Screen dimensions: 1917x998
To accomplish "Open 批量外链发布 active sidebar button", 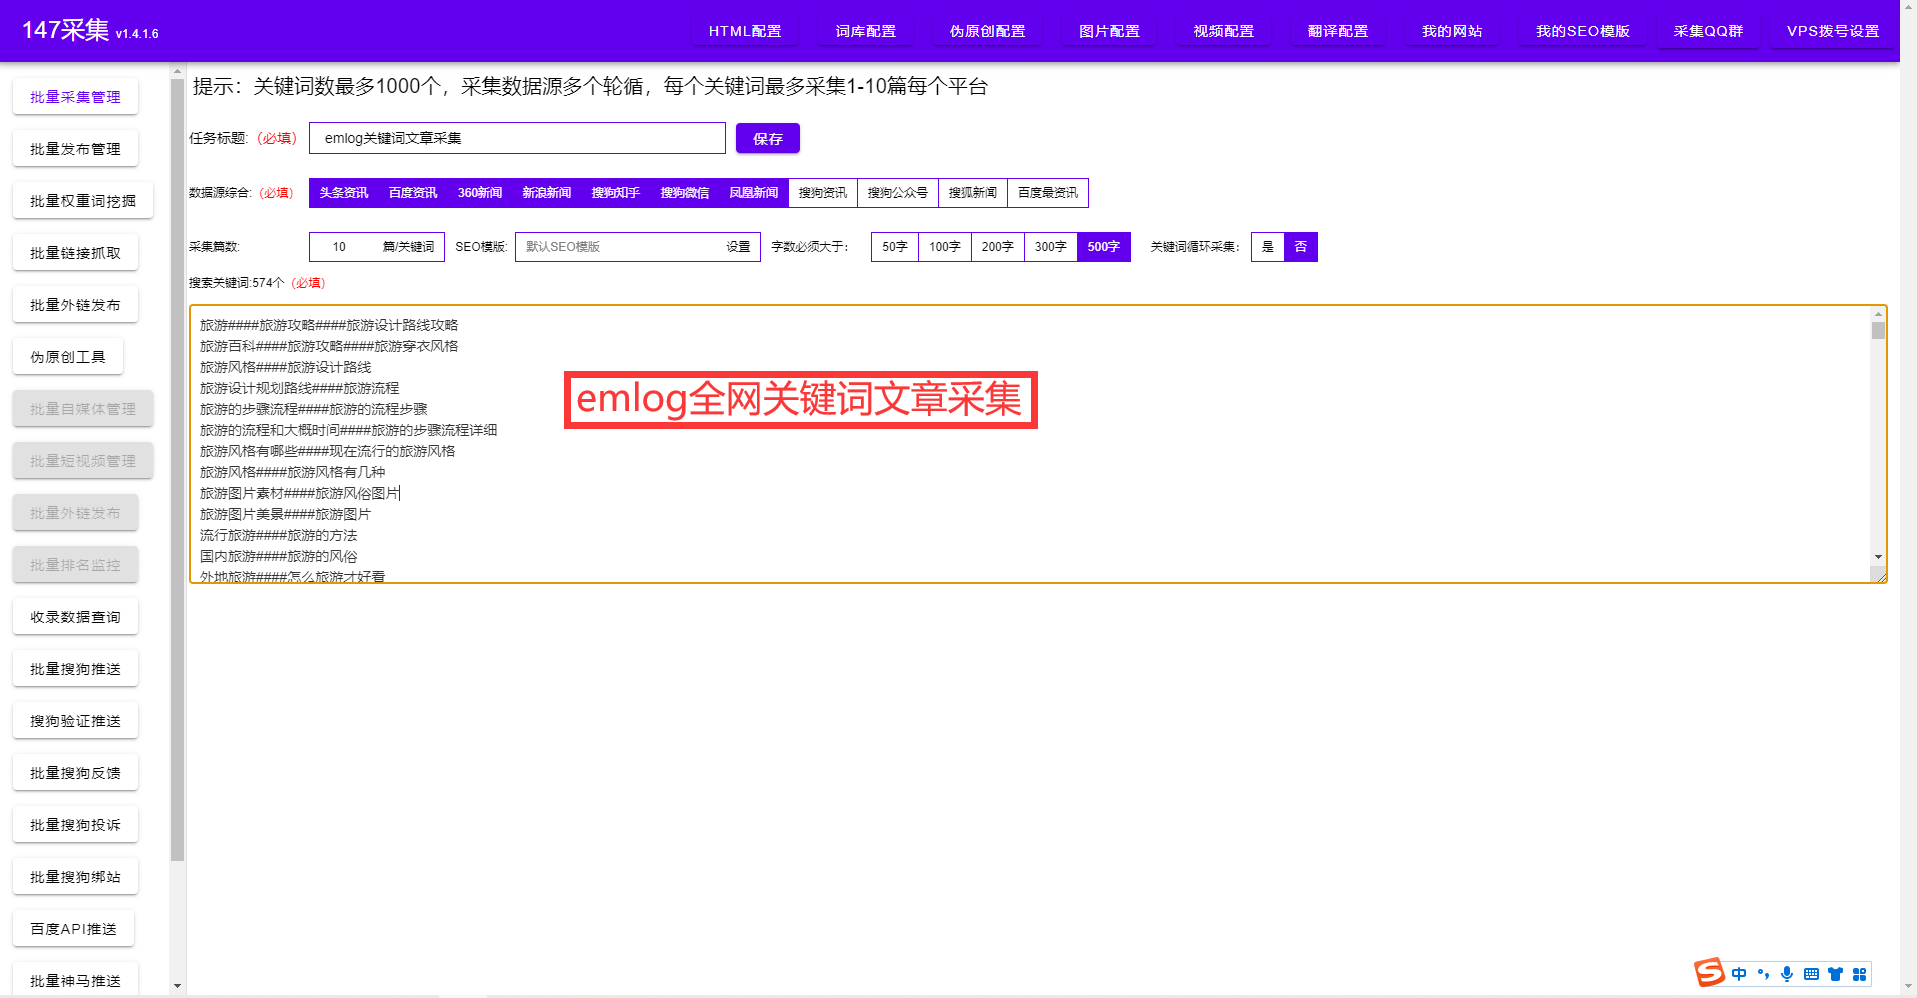I will click(75, 305).
